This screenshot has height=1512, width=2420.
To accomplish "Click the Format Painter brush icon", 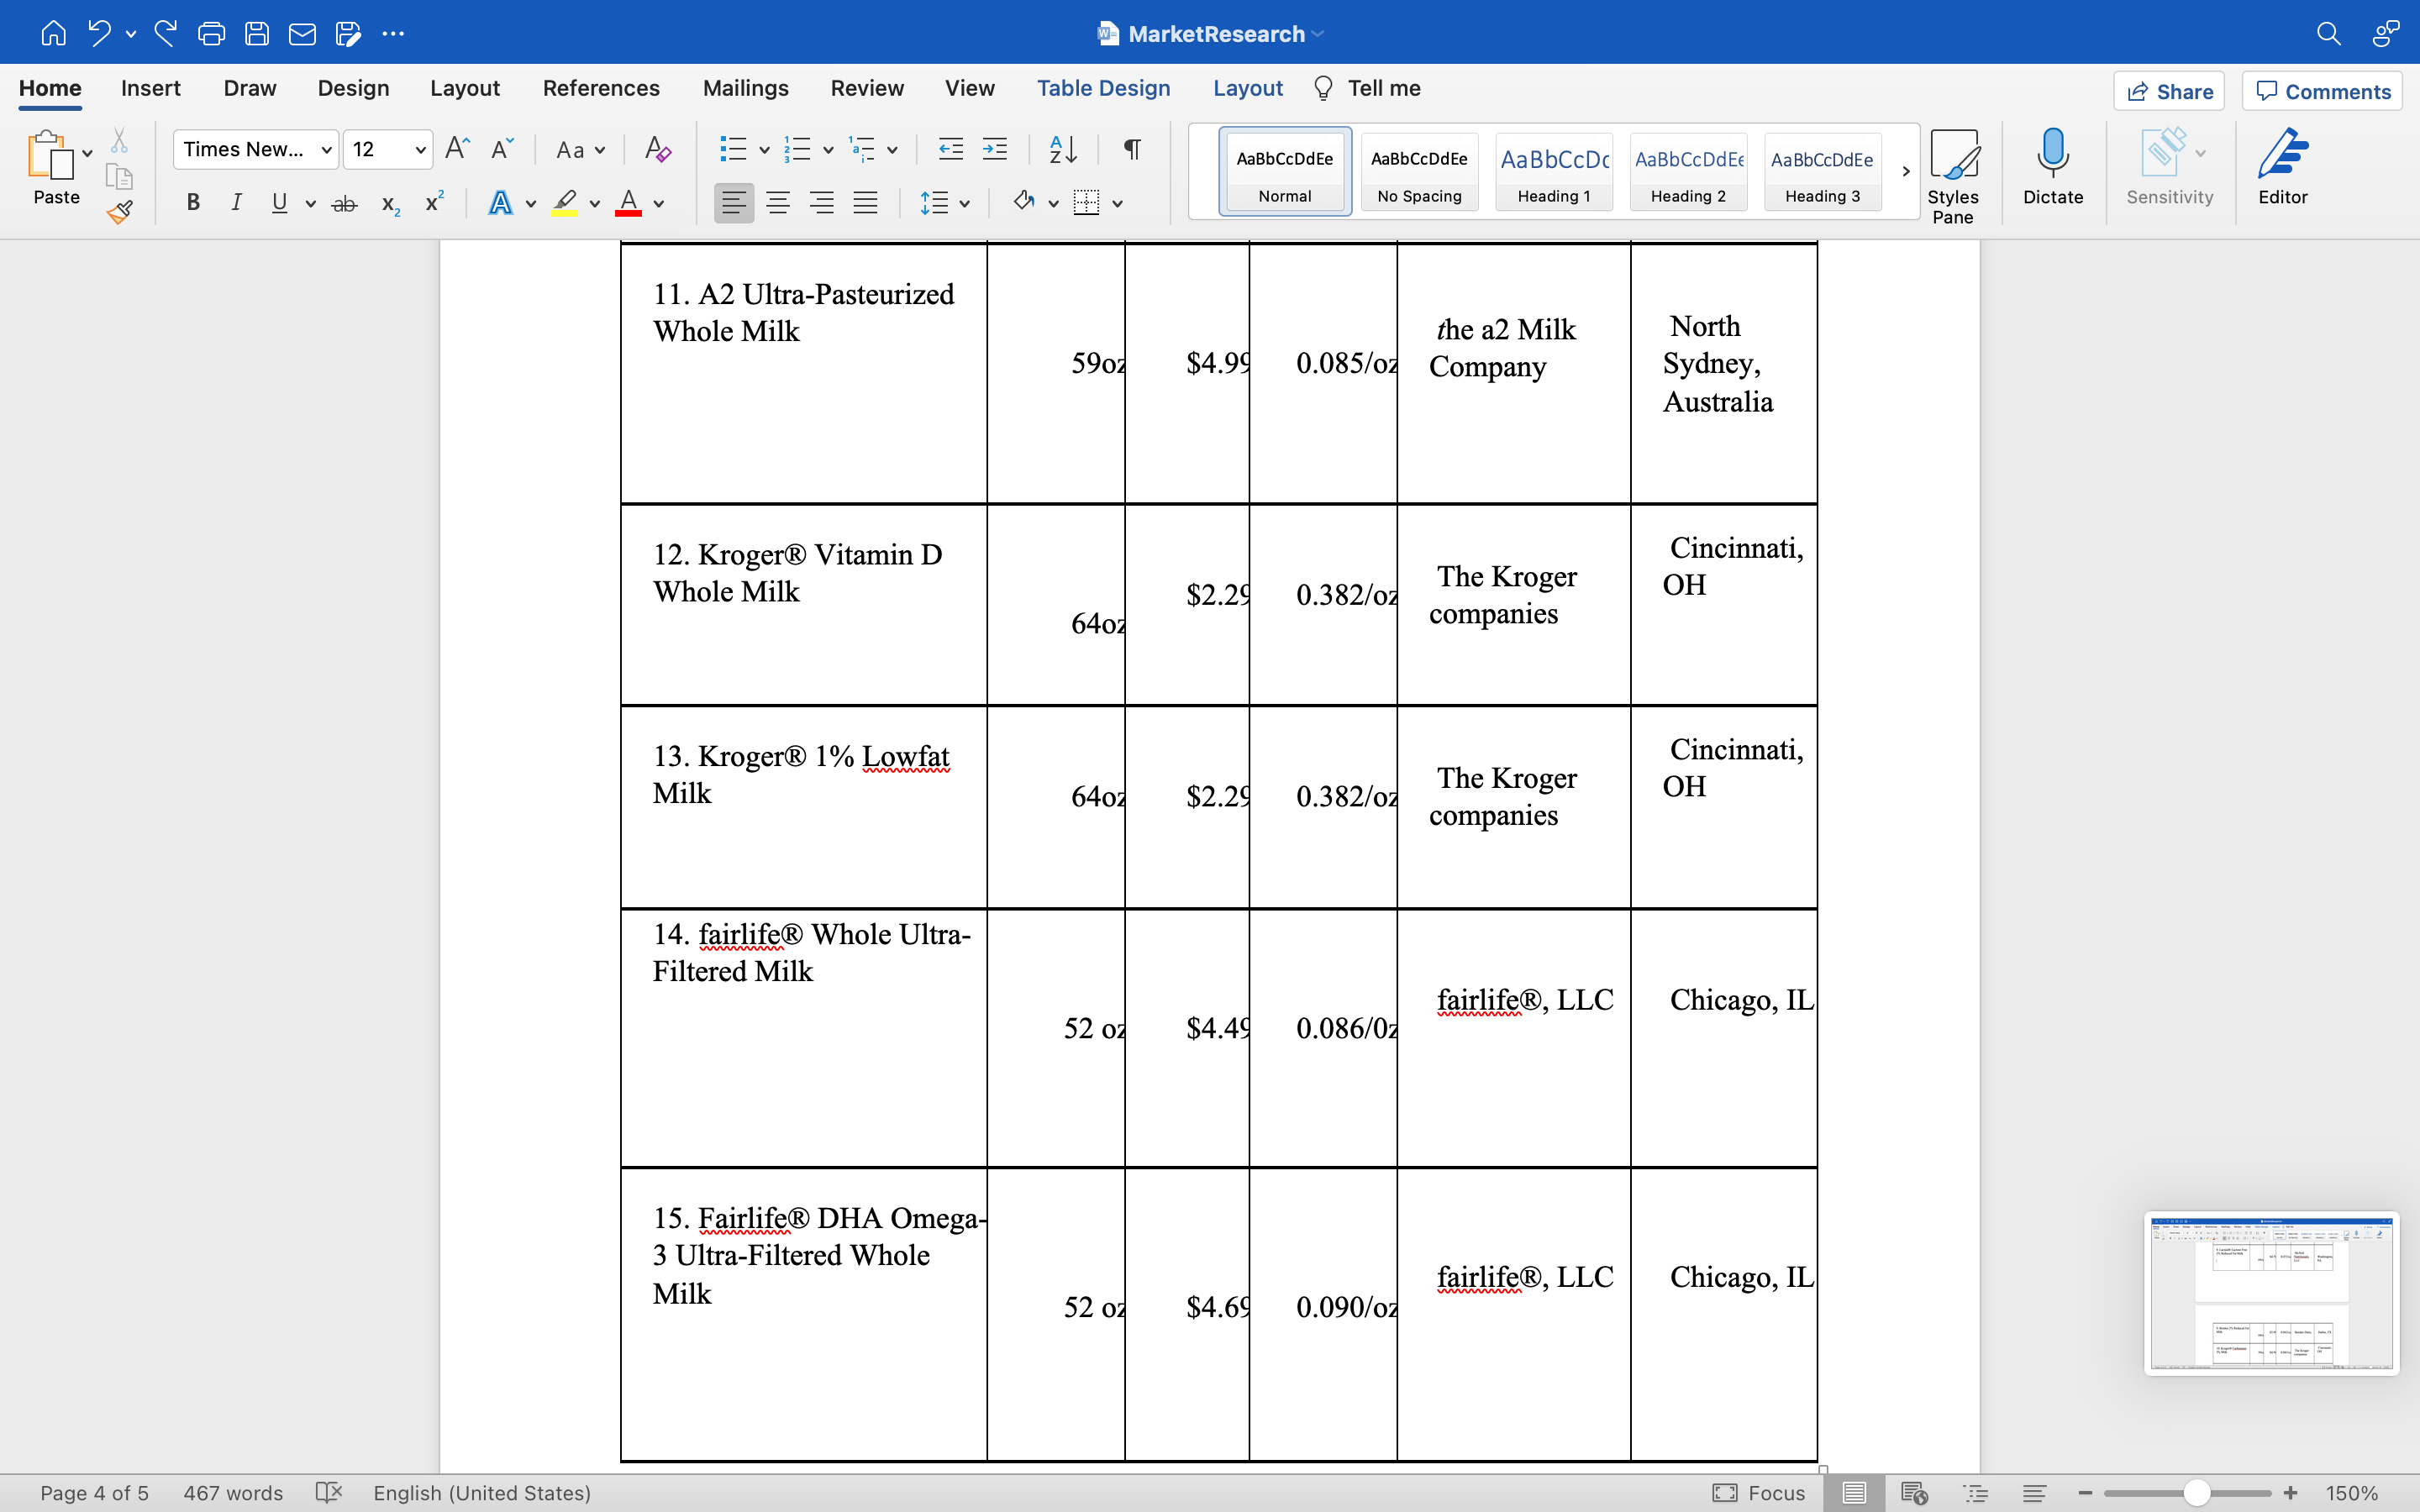I will coord(120,212).
